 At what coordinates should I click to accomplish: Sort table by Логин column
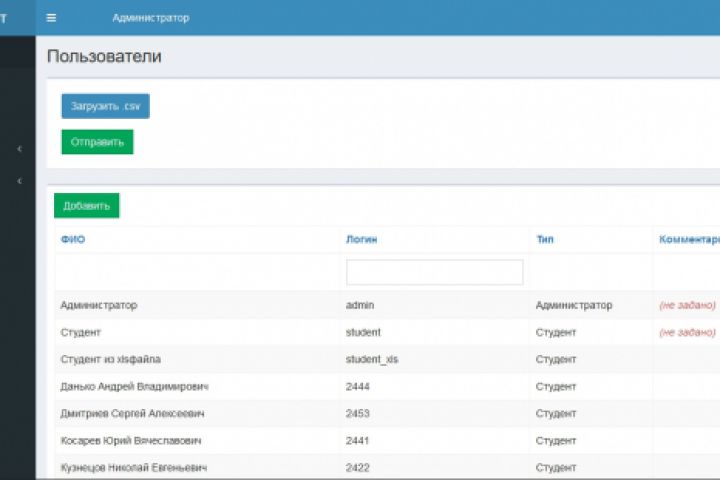pyautogui.click(x=361, y=239)
